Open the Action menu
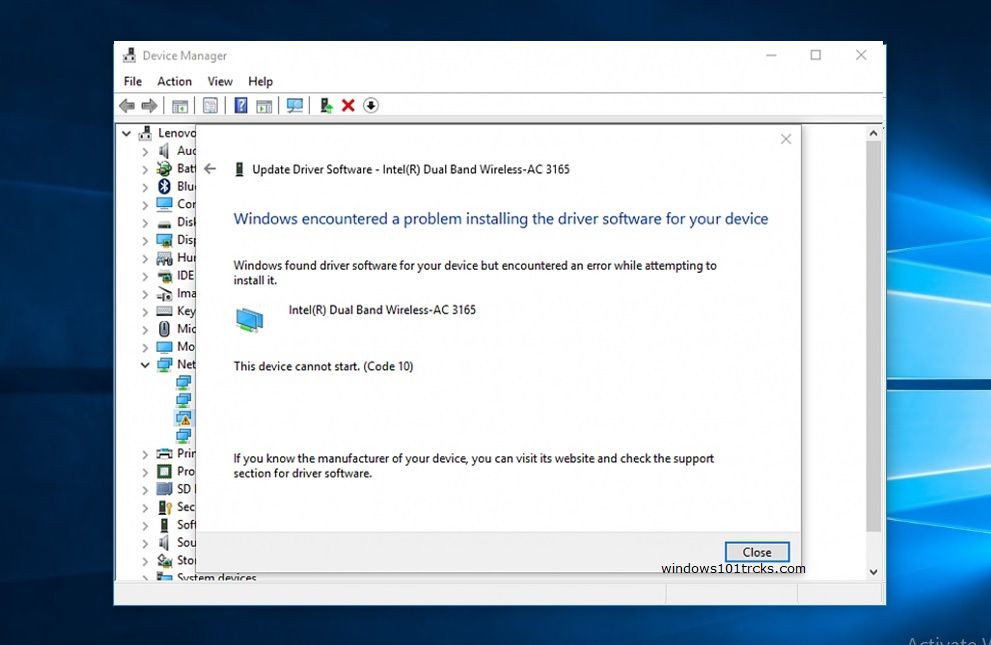Image resolution: width=991 pixels, height=645 pixels. [174, 81]
